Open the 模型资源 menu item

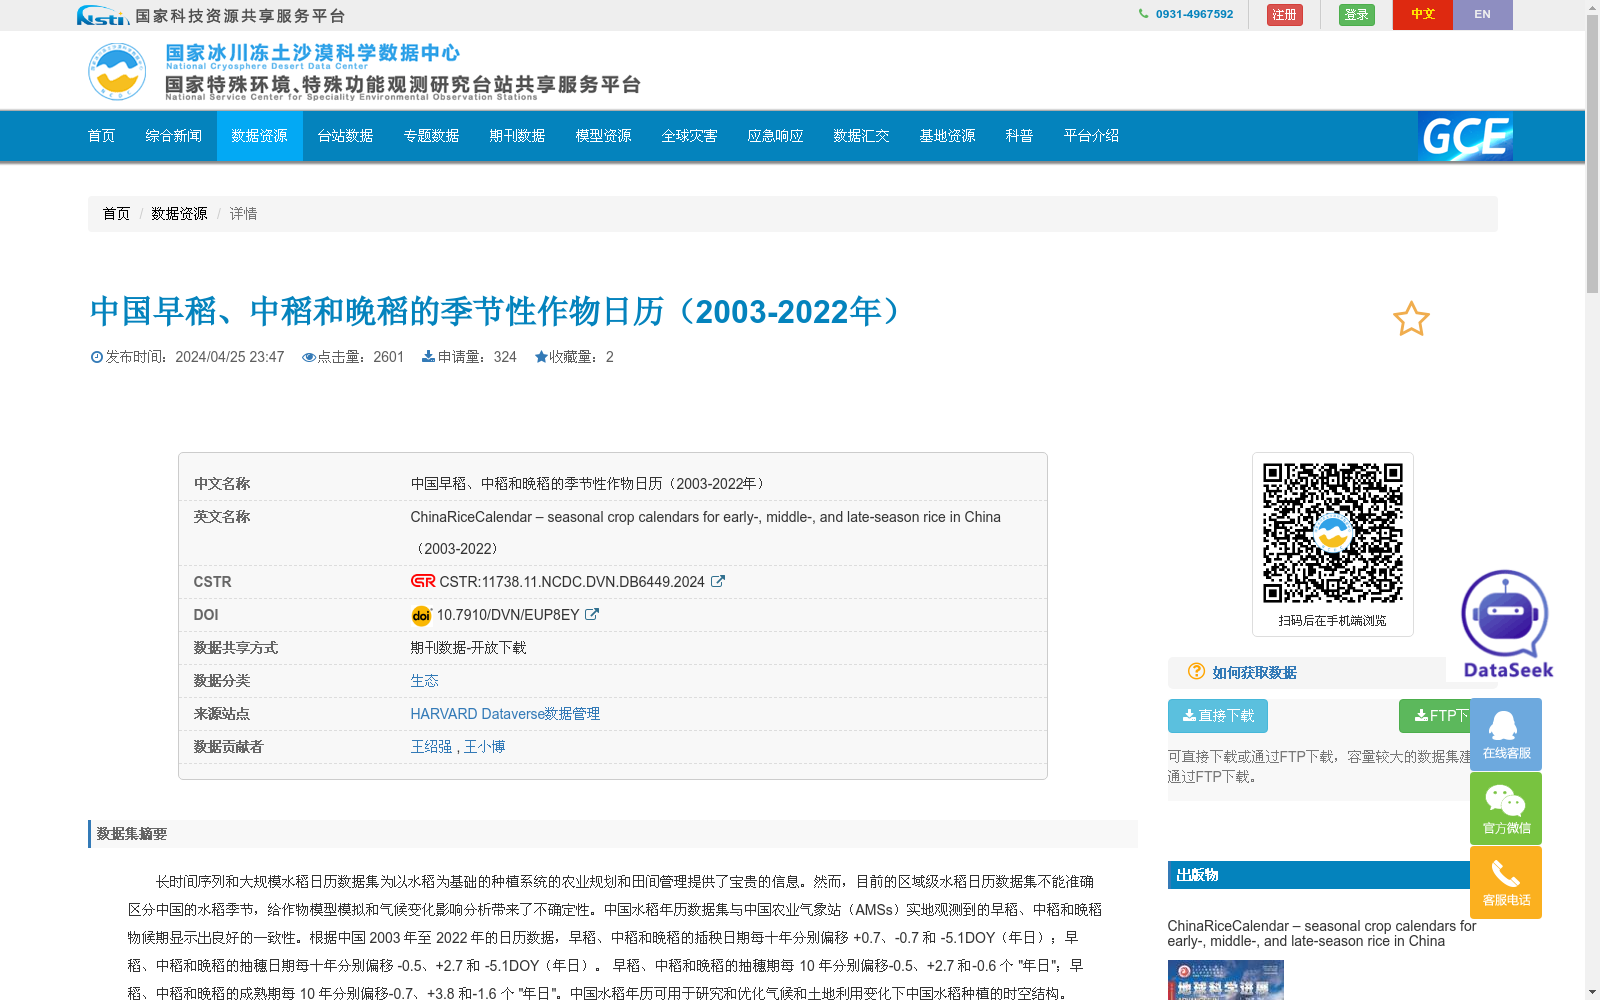(603, 136)
